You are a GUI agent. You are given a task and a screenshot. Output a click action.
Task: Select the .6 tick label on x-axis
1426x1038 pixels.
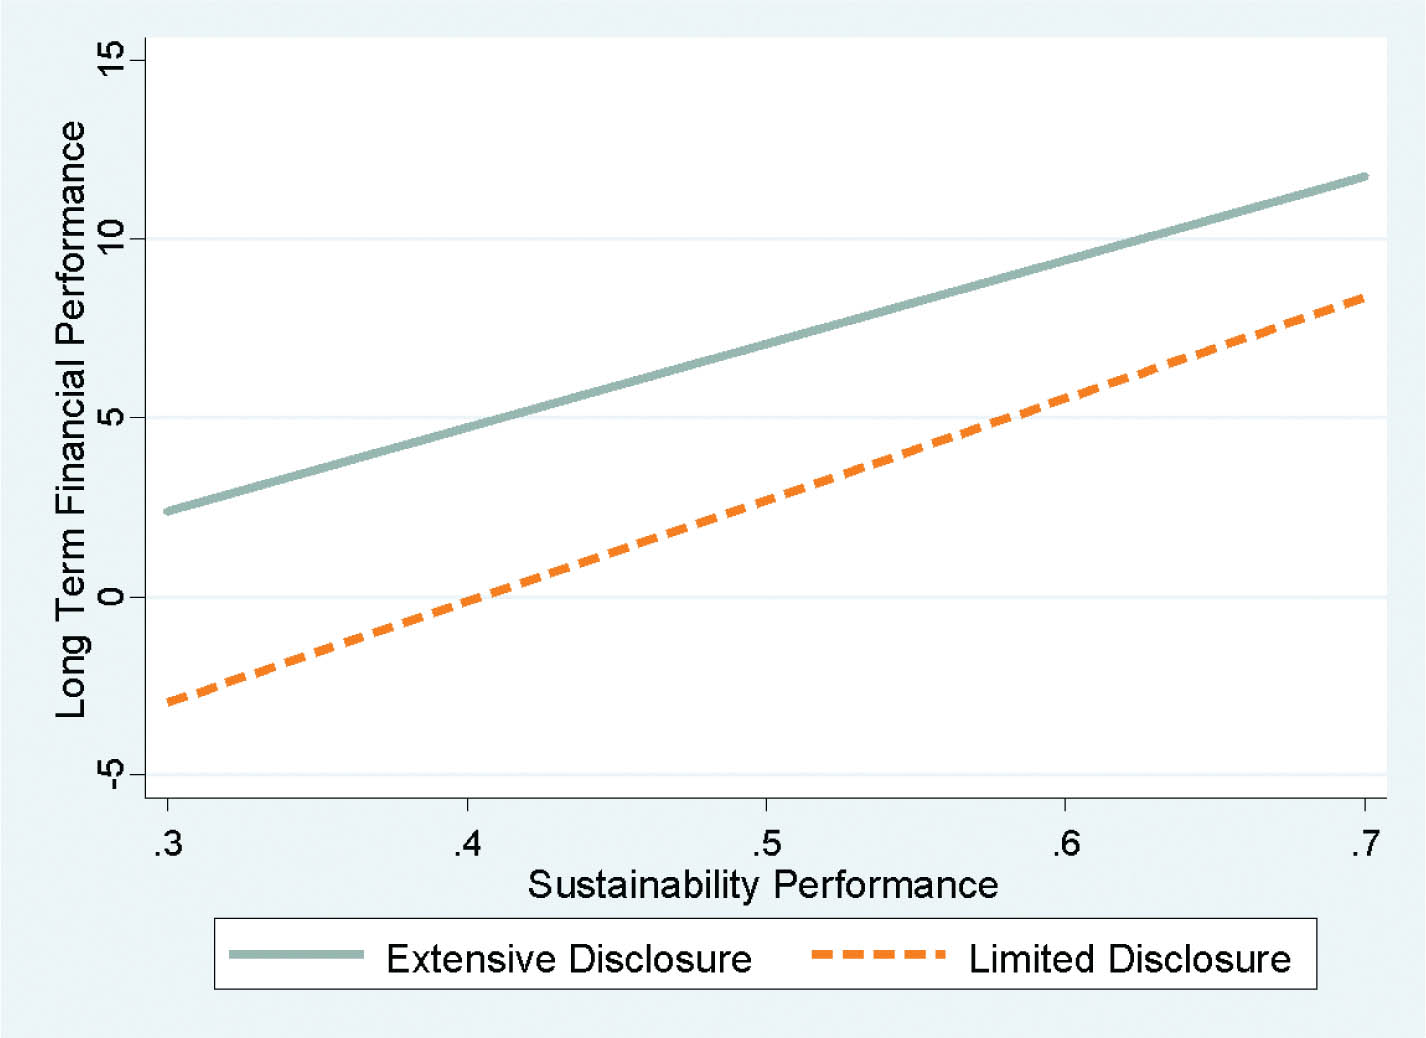coord(1065,843)
